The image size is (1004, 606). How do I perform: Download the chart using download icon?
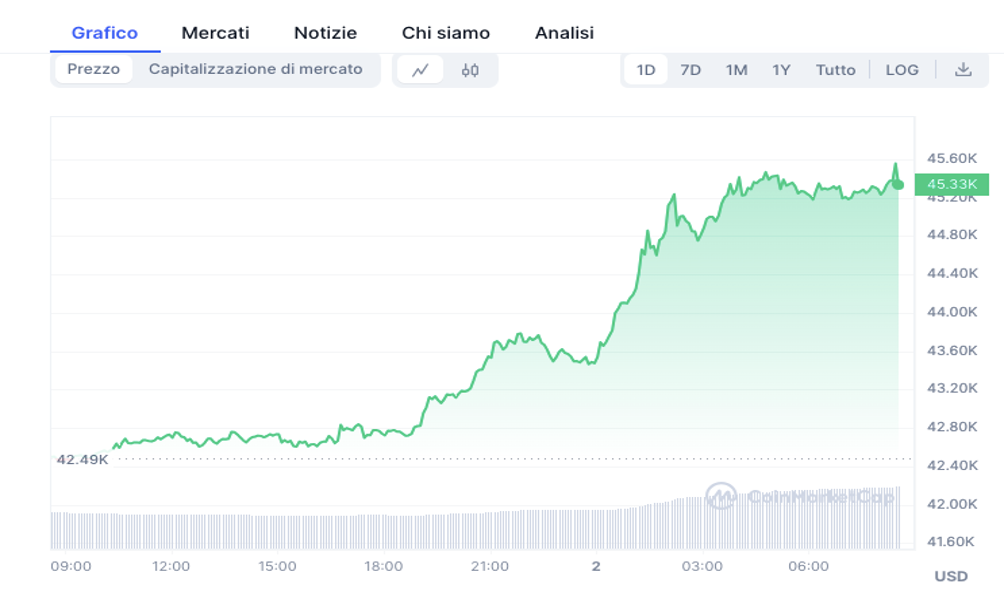click(963, 70)
